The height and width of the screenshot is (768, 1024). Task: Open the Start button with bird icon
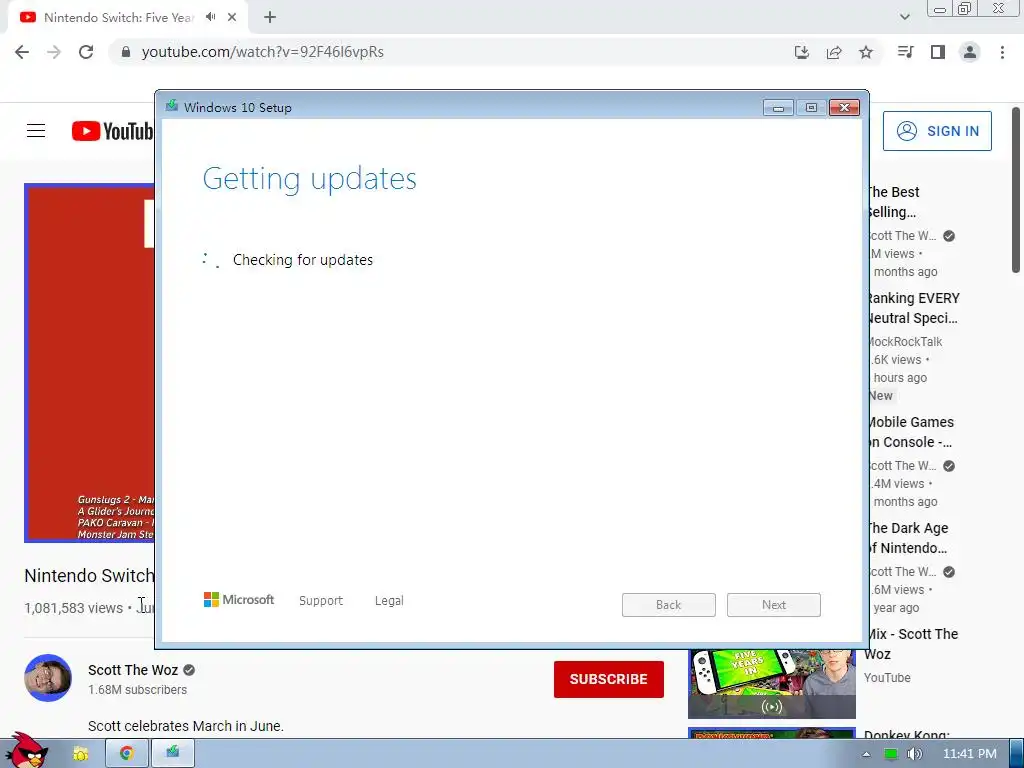[x=27, y=751]
